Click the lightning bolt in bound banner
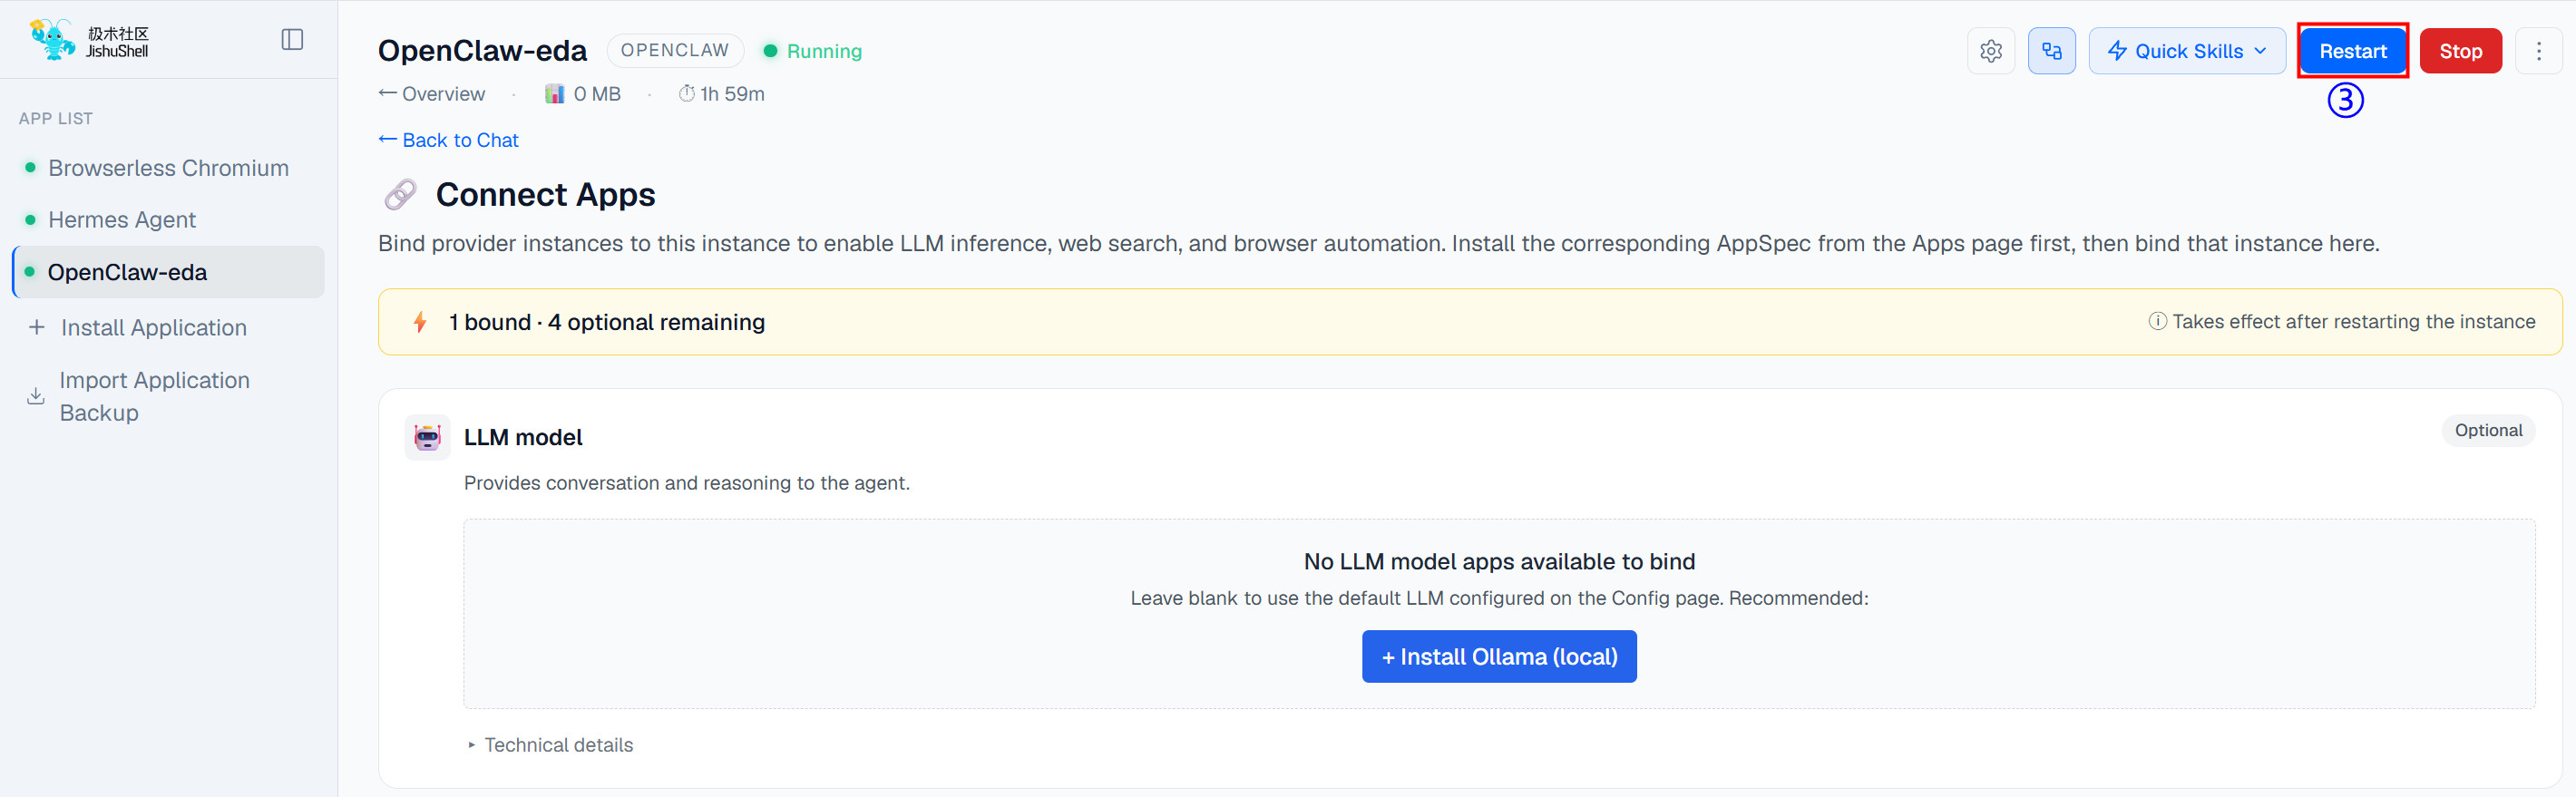Screen dimensions: 2576x797 [420, 322]
